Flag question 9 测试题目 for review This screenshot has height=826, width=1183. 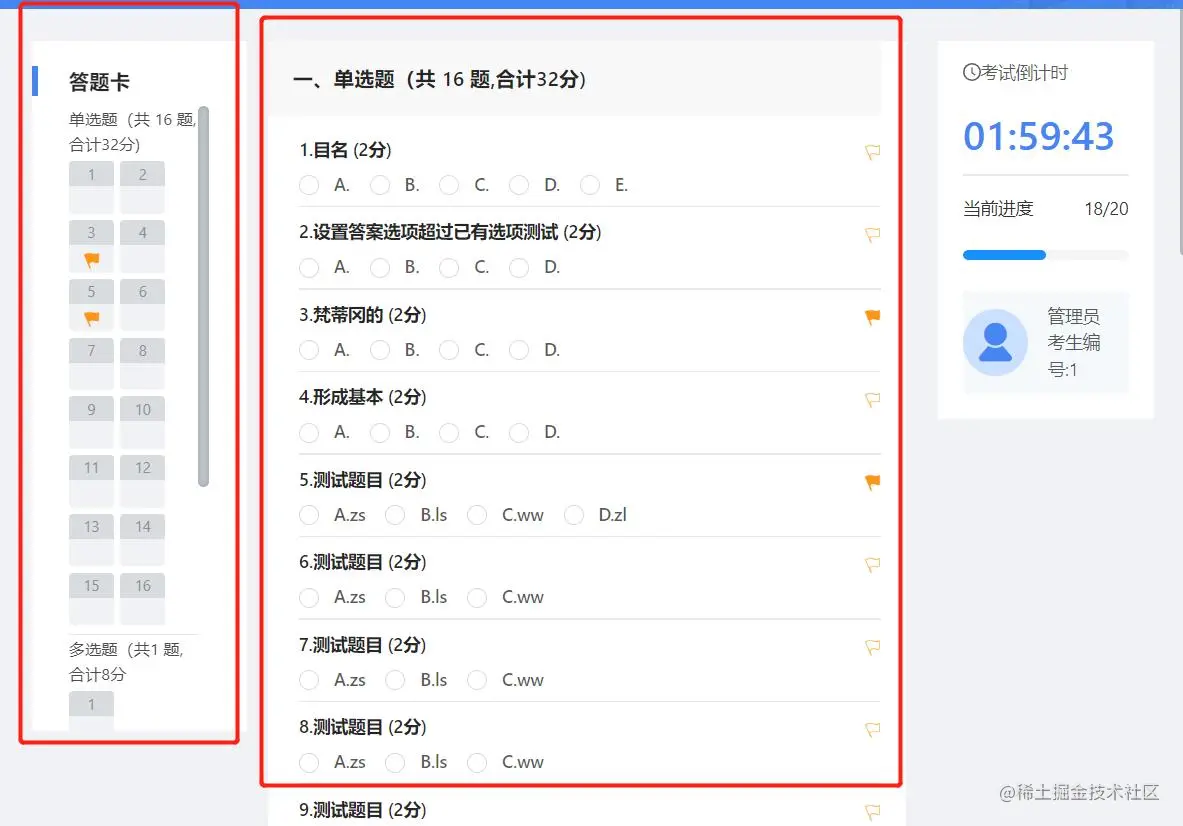[872, 812]
